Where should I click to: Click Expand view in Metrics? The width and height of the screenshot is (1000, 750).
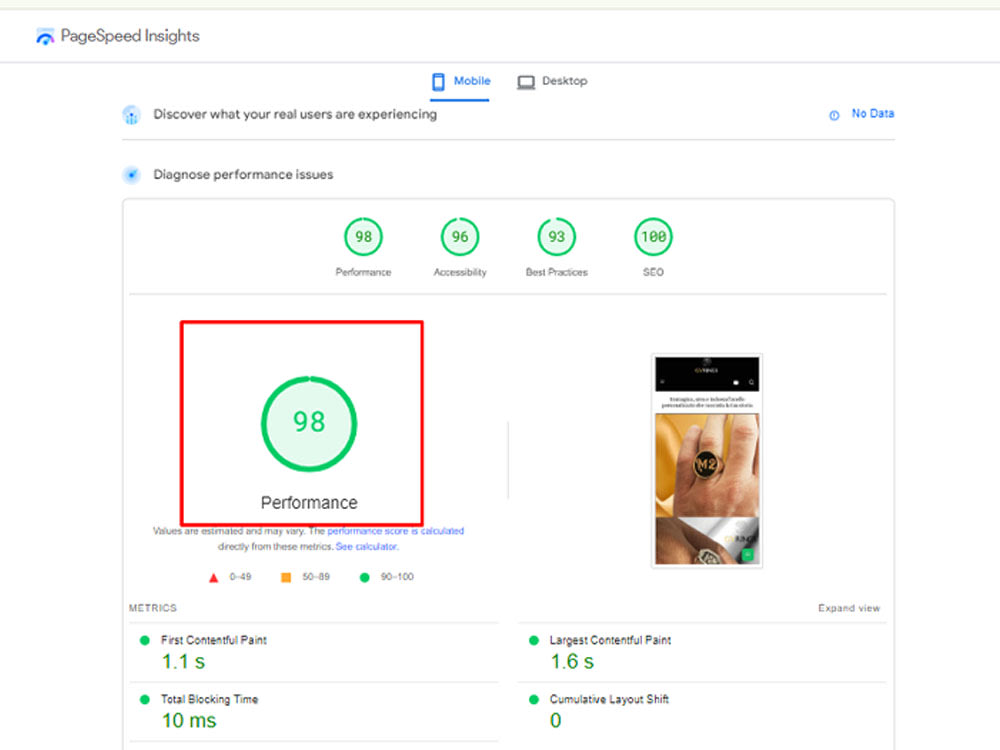click(x=849, y=608)
